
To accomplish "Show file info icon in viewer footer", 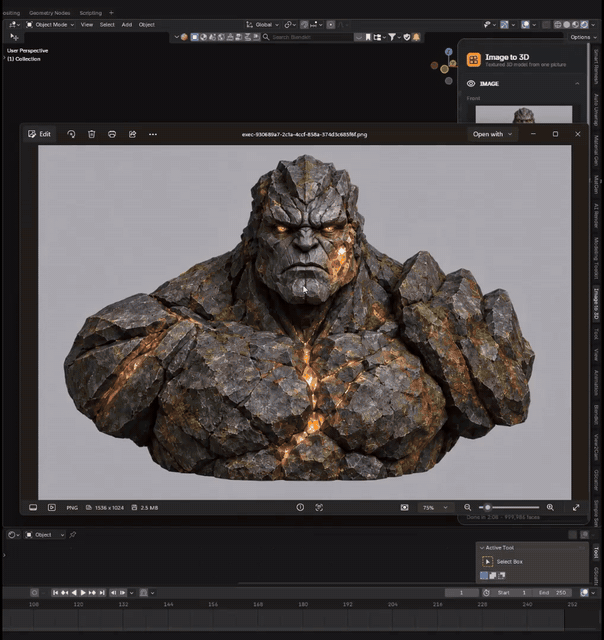I will (300, 507).
